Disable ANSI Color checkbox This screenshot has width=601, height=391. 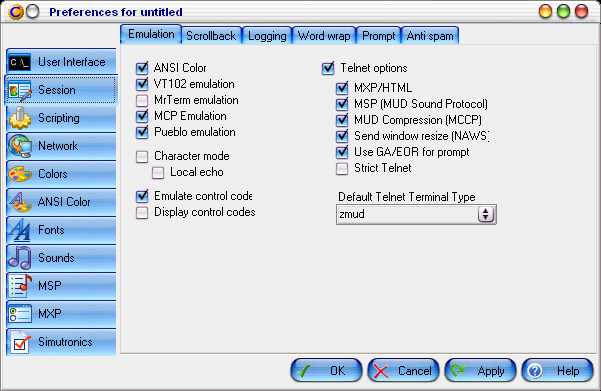tap(142, 68)
